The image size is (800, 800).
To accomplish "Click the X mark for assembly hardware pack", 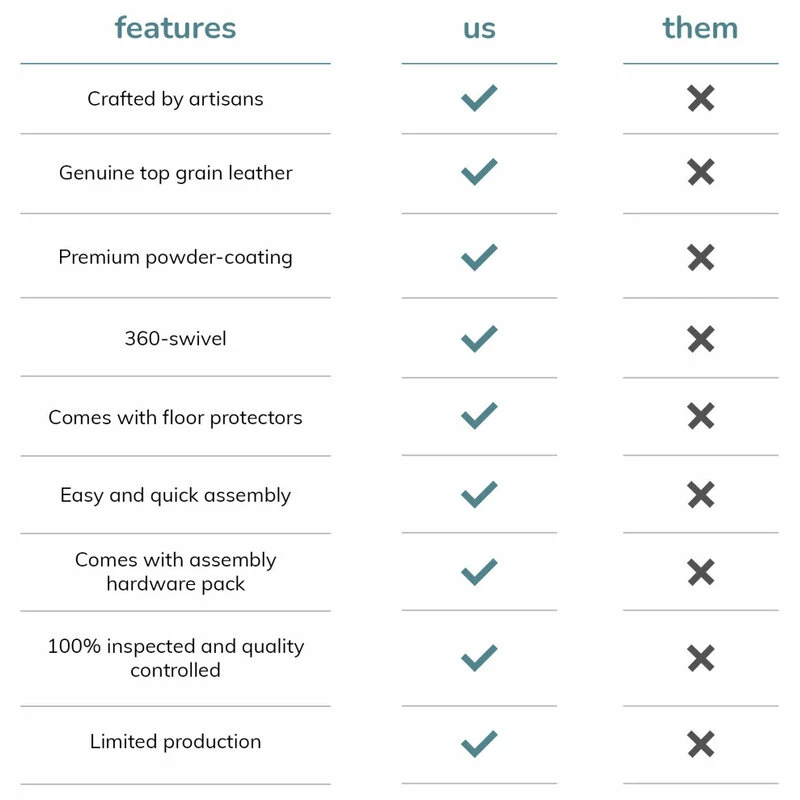I will coord(701,572).
